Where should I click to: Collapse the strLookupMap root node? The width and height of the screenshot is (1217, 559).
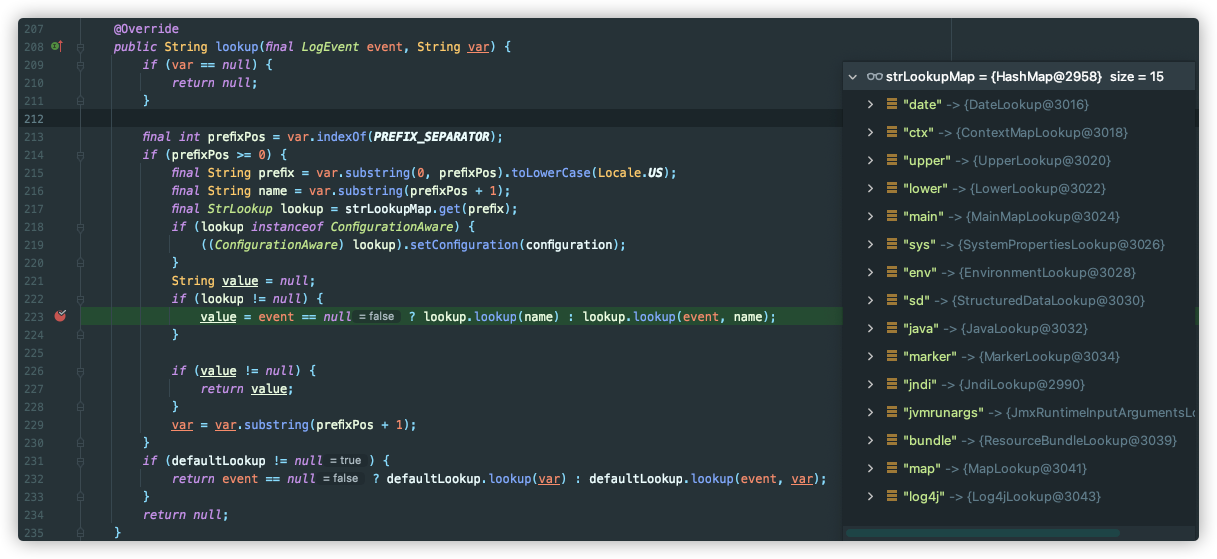(x=853, y=76)
